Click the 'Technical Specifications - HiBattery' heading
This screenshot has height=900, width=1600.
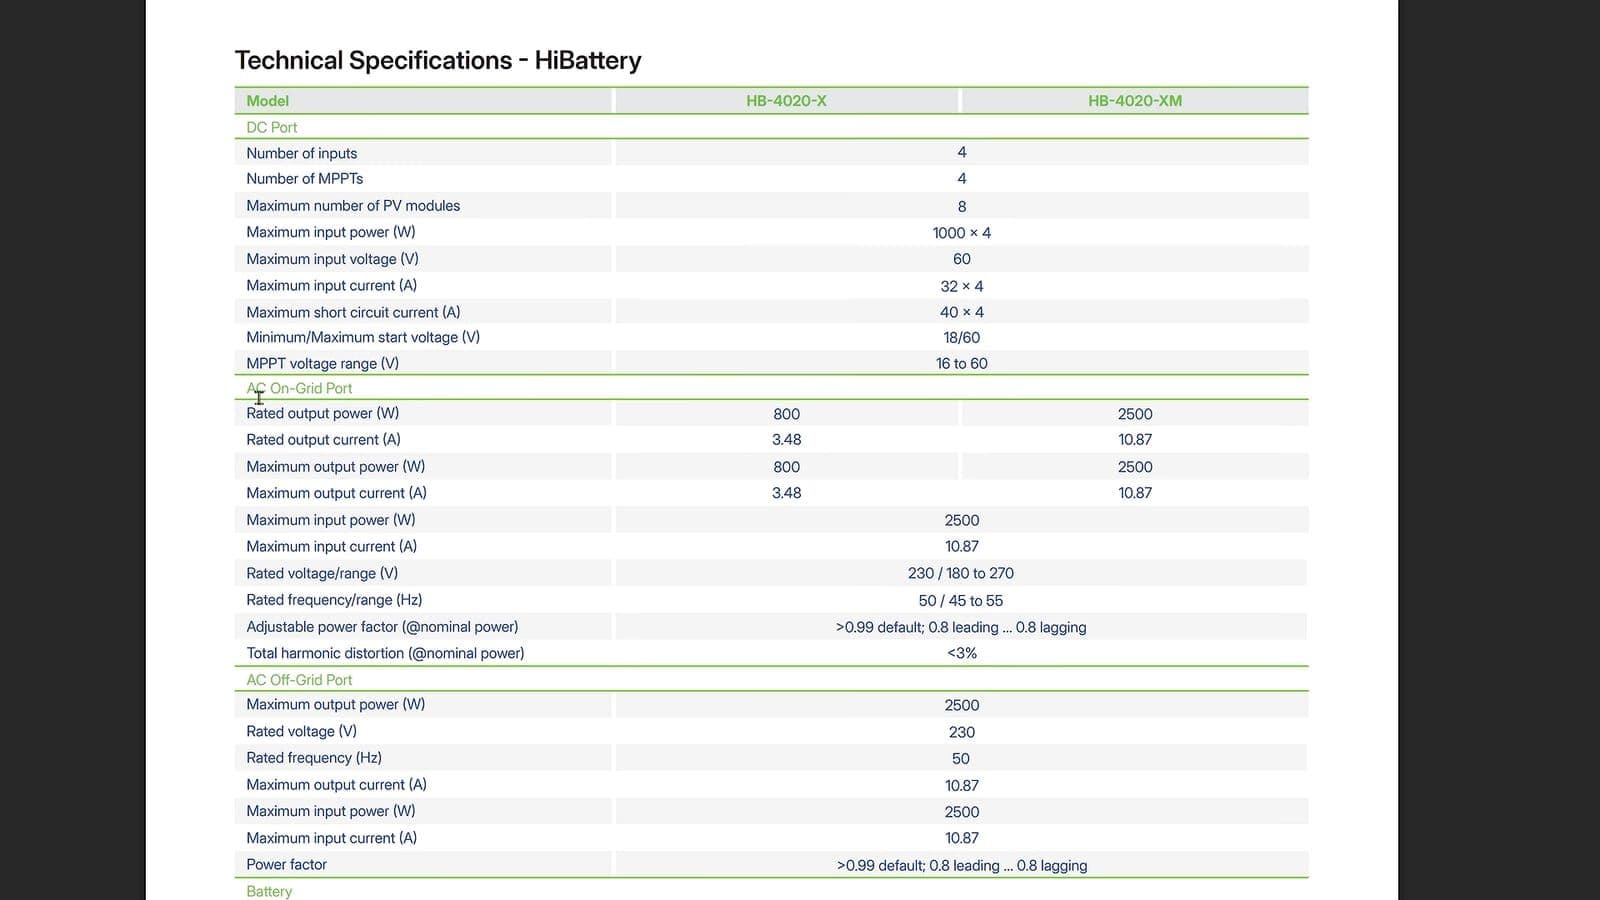coord(438,61)
